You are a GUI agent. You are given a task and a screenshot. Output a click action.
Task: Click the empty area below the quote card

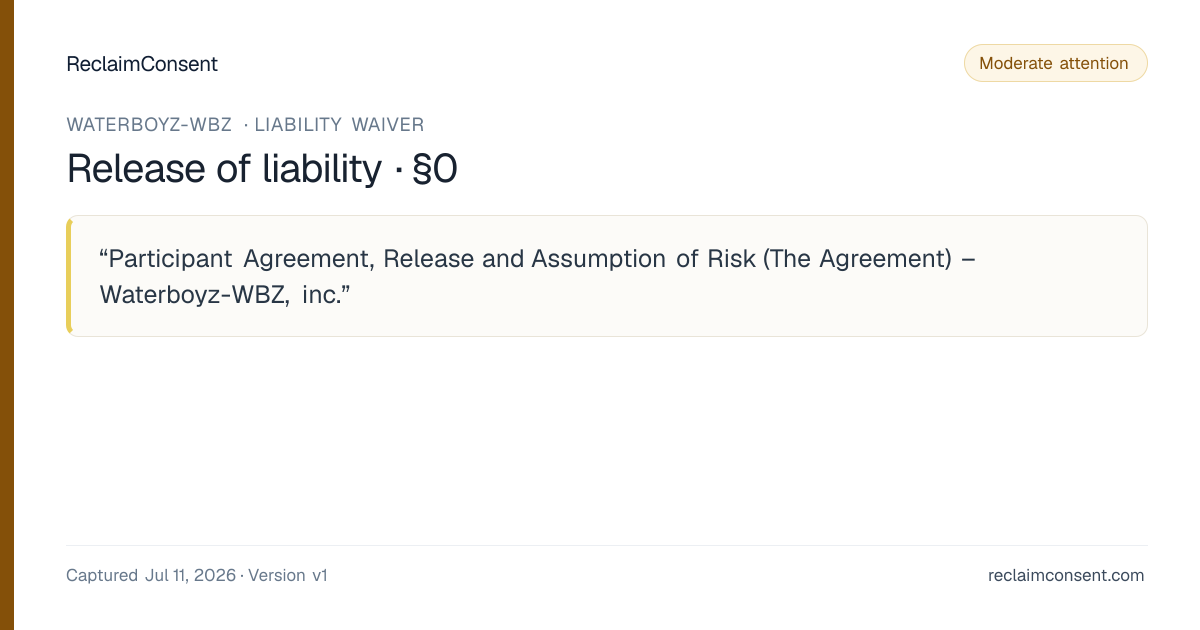tap(607, 440)
